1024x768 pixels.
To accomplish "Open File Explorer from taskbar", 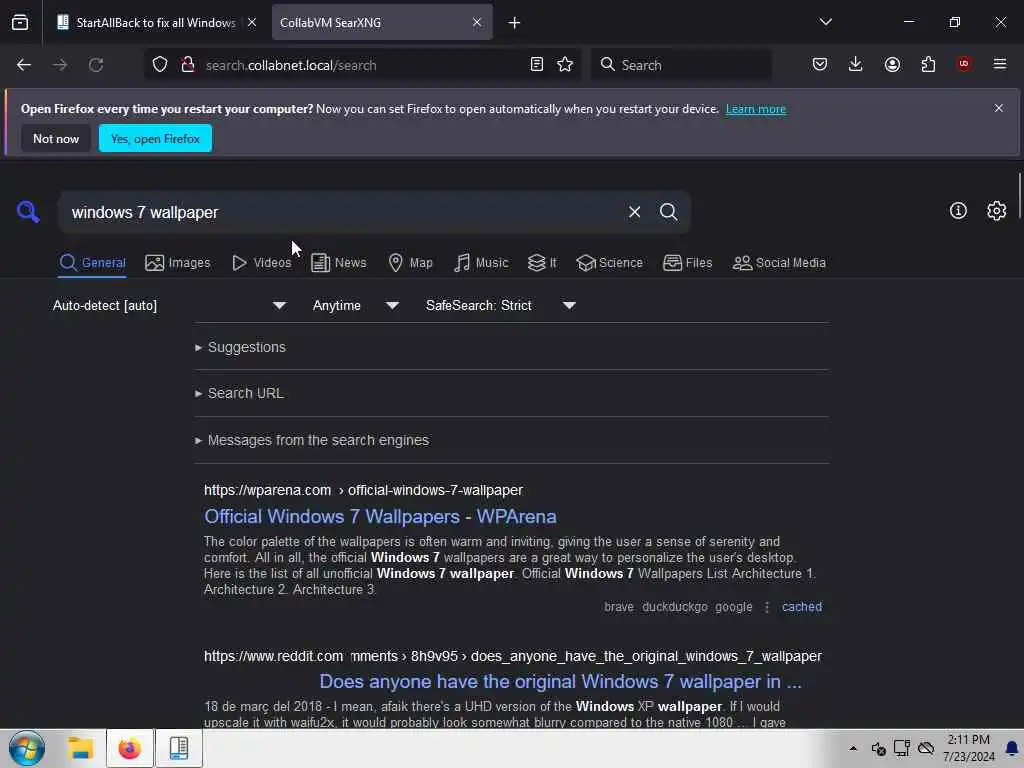I will (x=81, y=748).
